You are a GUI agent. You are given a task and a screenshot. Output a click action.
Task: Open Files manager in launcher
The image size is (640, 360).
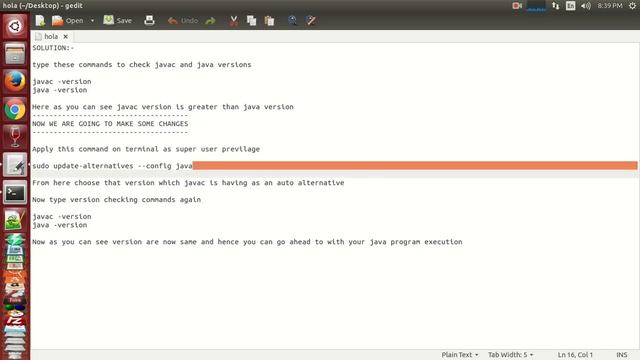click(15, 53)
